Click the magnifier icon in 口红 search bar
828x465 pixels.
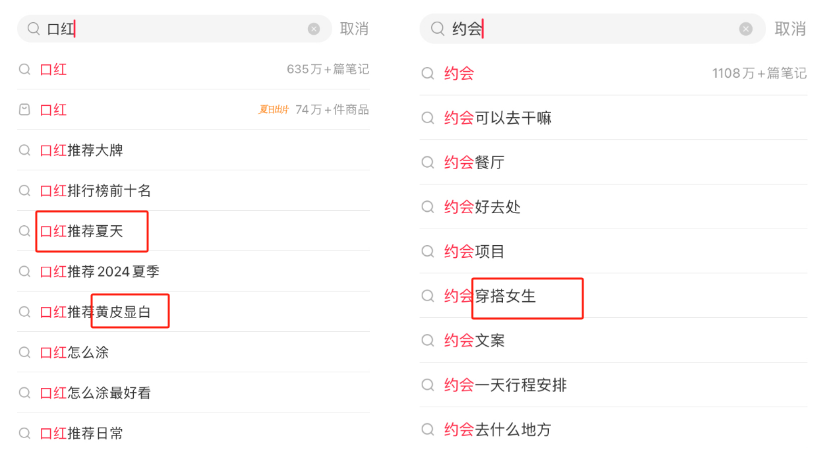[x=33, y=29]
